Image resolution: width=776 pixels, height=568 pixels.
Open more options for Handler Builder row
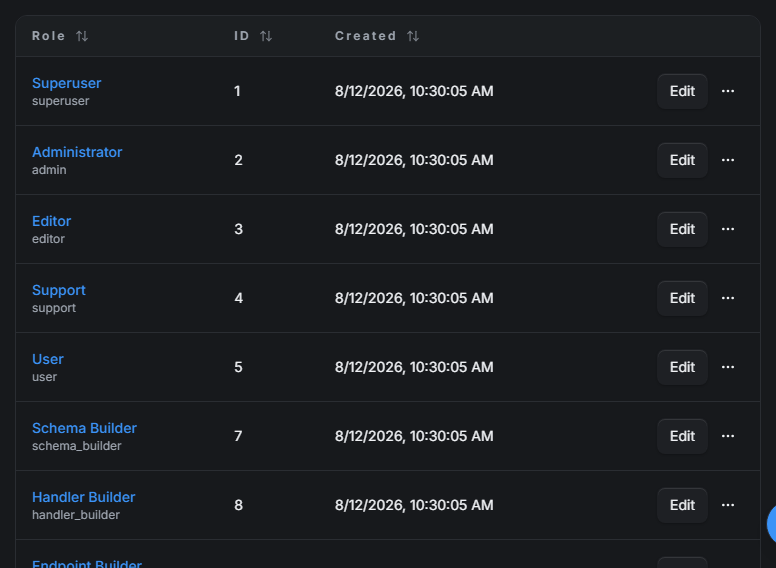[x=728, y=505]
